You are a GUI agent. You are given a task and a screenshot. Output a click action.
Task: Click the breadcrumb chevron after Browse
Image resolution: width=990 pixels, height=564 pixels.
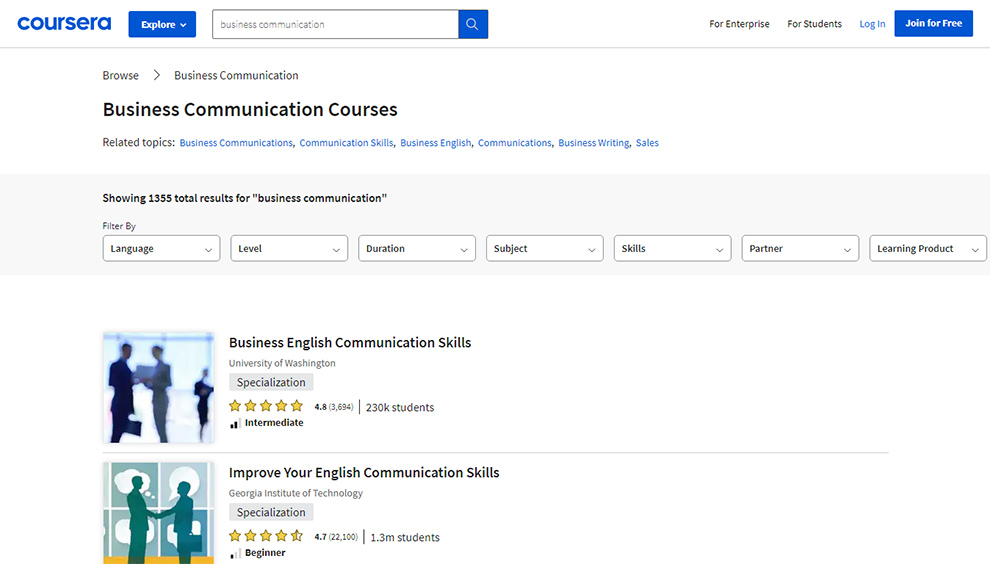(157, 75)
